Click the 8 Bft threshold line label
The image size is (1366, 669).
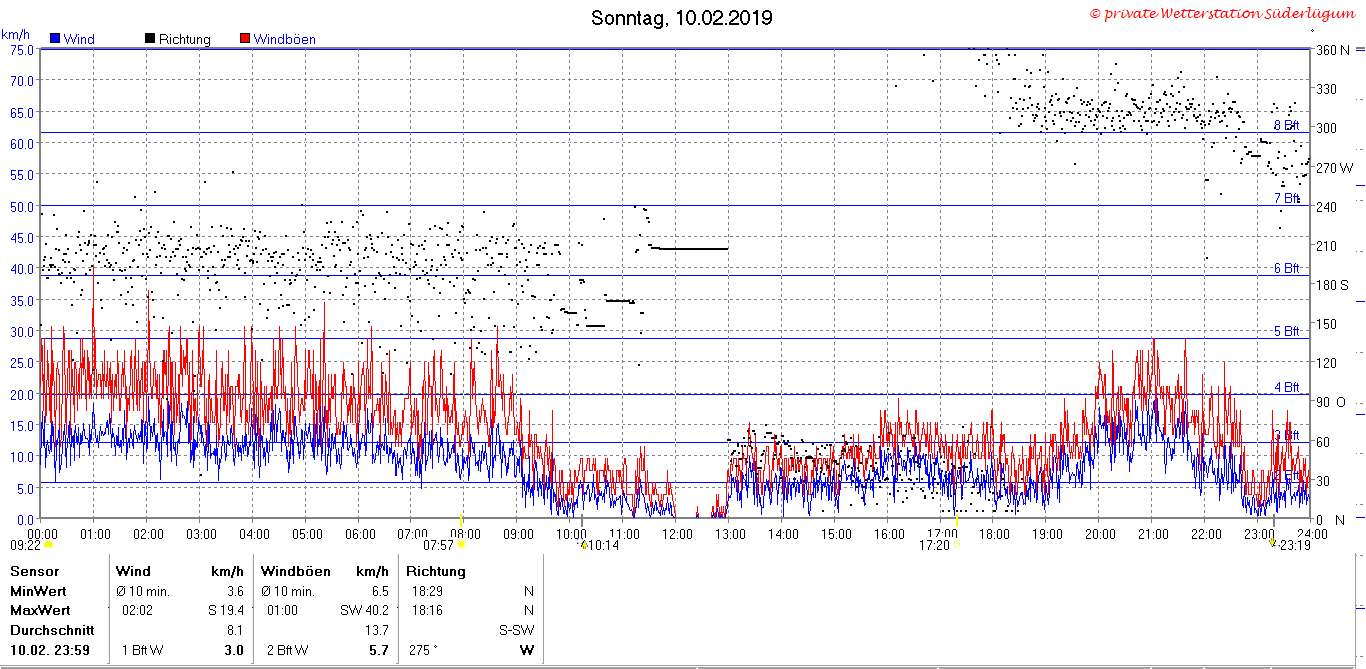pyautogui.click(x=1286, y=126)
